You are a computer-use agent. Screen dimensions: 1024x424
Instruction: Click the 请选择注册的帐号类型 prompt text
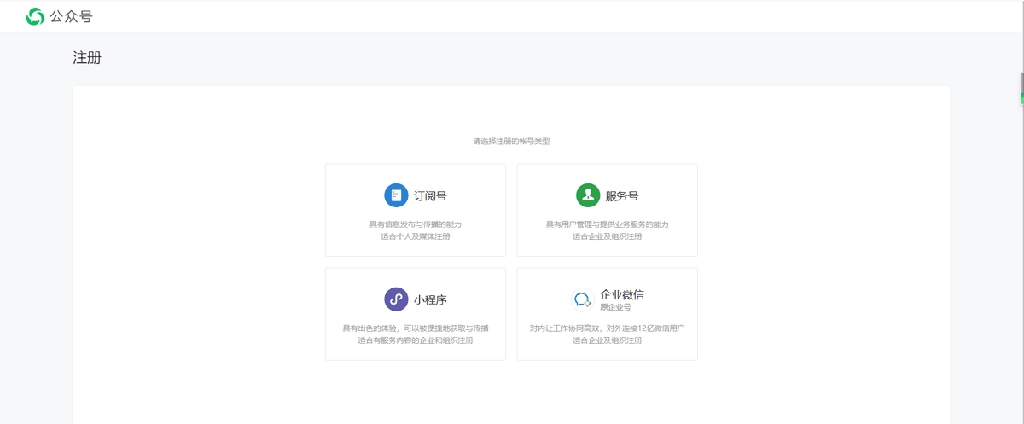click(x=511, y=140)
